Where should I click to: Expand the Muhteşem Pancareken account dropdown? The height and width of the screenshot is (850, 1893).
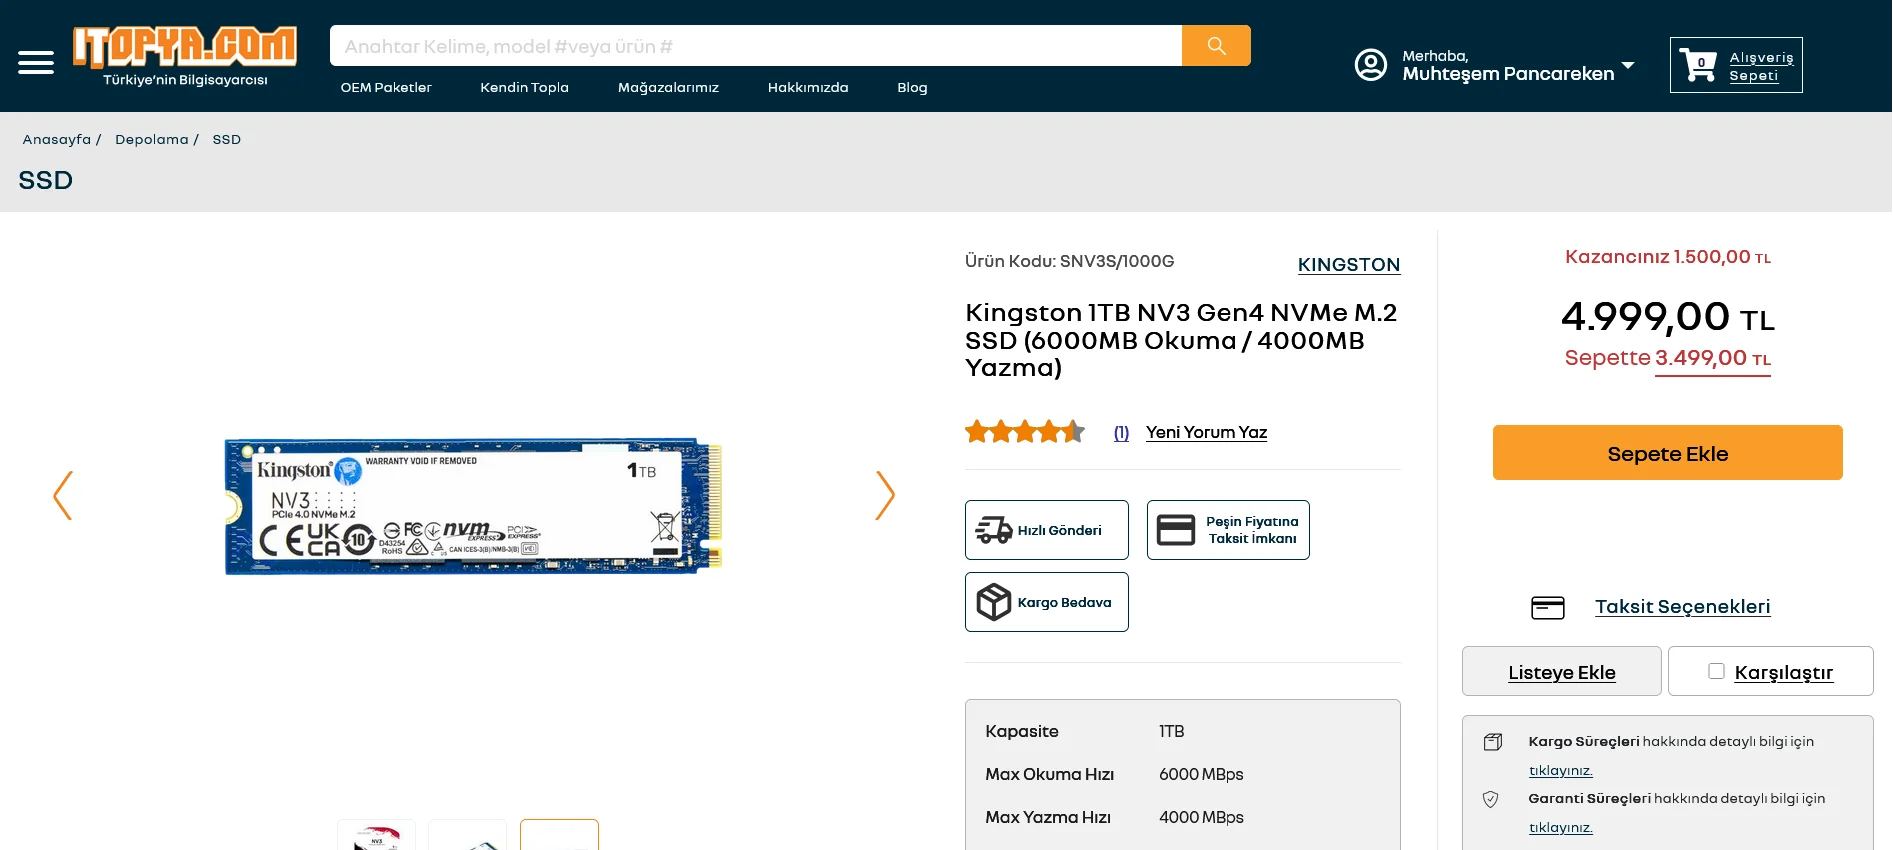pyautogui.click(x=1628, y=66)
